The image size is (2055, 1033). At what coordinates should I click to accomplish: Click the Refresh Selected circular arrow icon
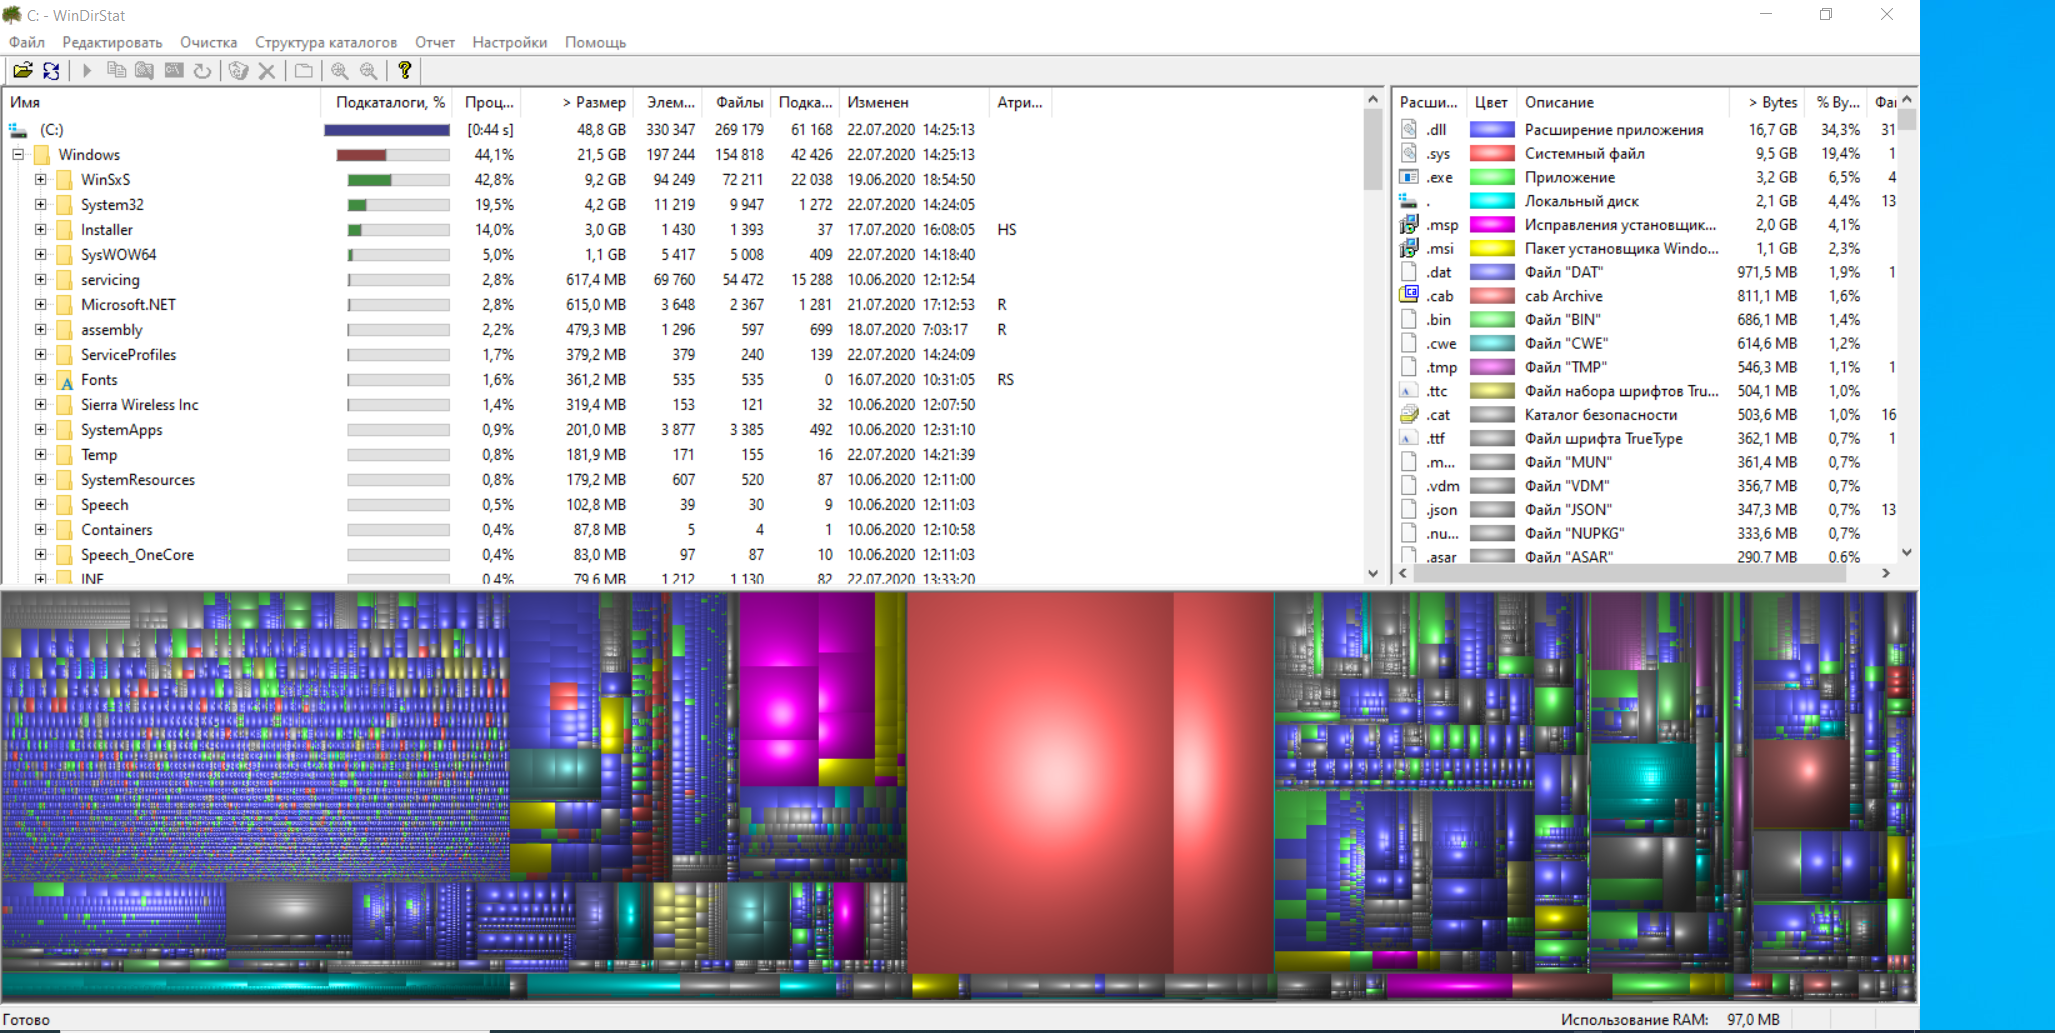tap(203, 70)
